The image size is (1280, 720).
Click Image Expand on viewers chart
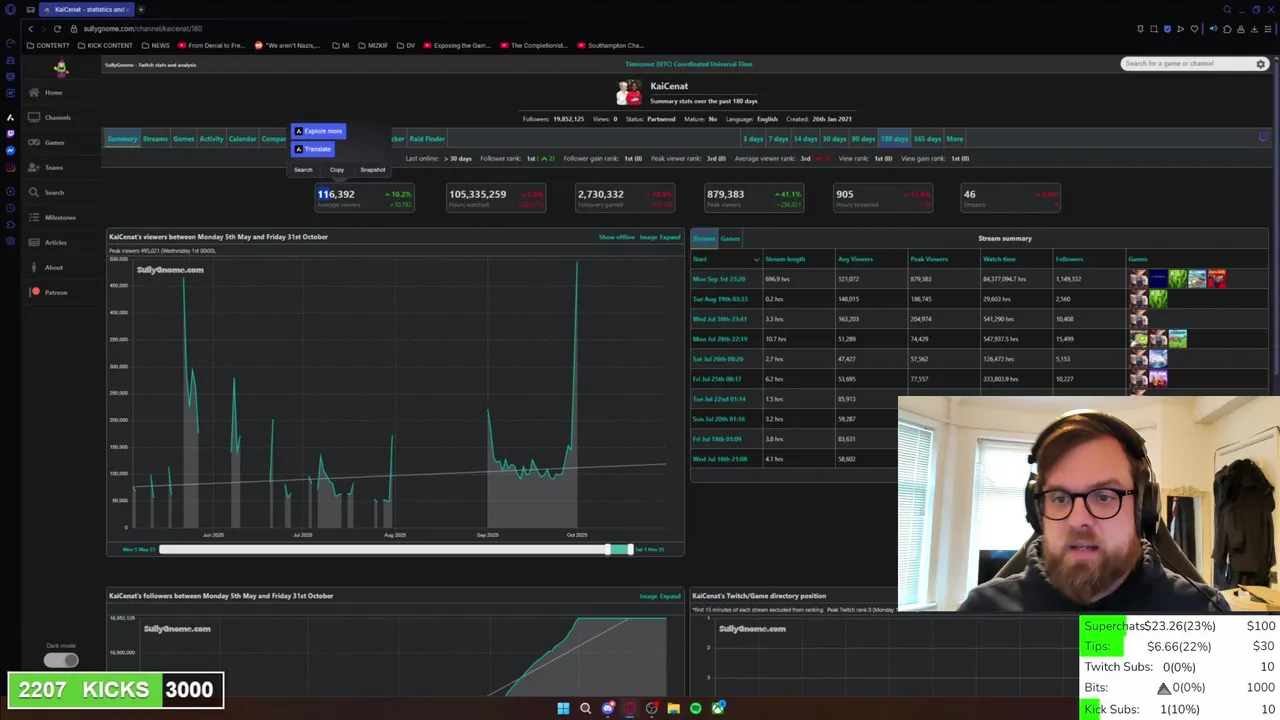coord(660,237)
